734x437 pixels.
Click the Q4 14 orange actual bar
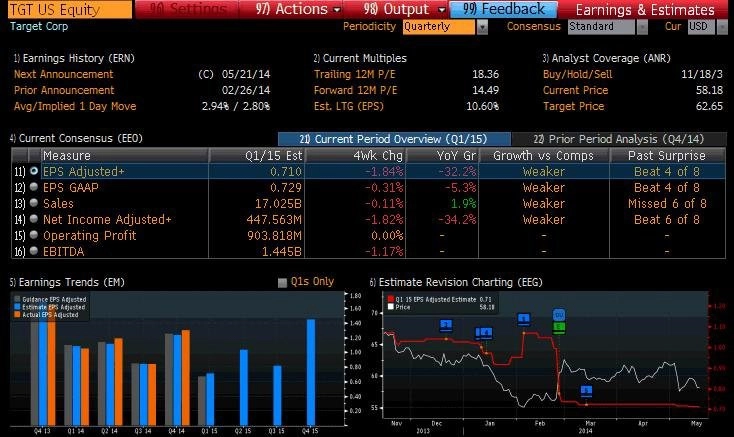click(x=186, y=378)
